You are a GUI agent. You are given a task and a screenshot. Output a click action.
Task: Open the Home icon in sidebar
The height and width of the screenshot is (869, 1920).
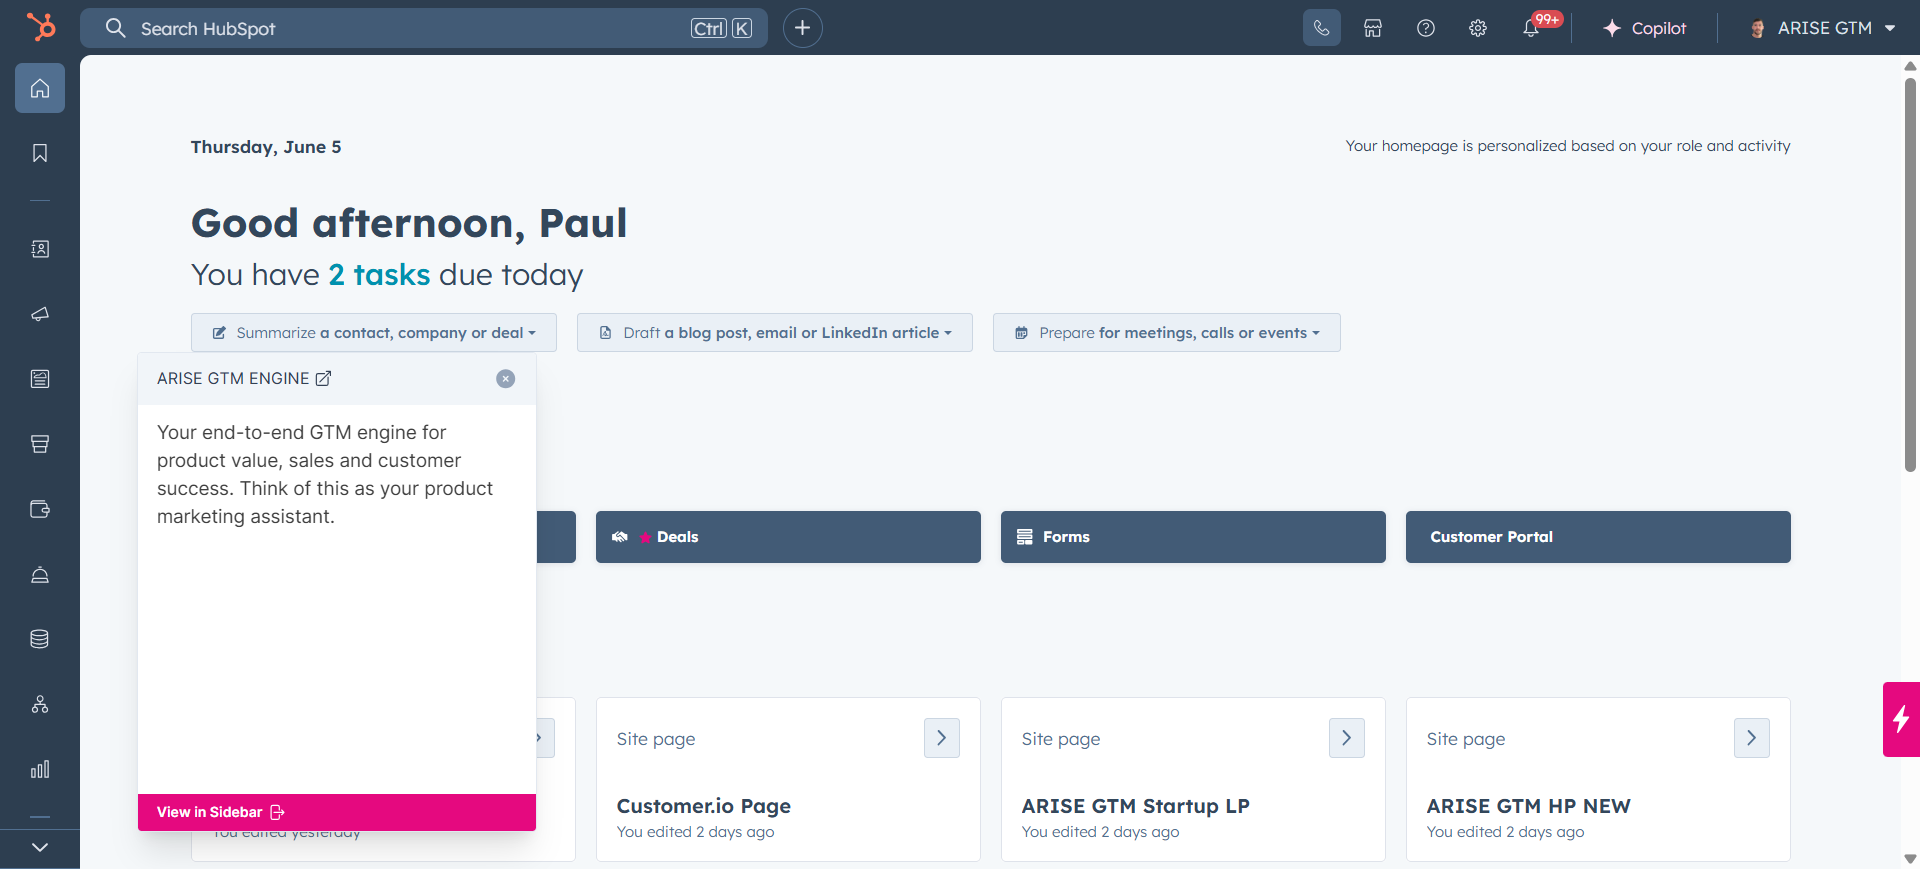40,88
